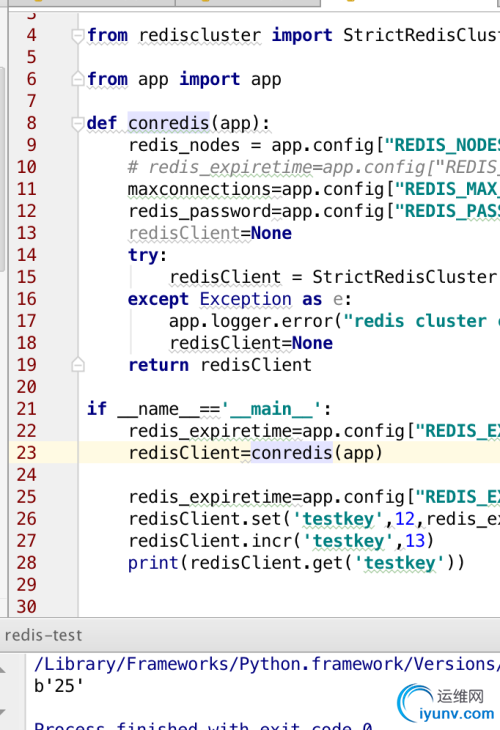The width and height of the screenshot is (500, 730).
Task: Click gutter line number 23
Action: pos(27,453)
